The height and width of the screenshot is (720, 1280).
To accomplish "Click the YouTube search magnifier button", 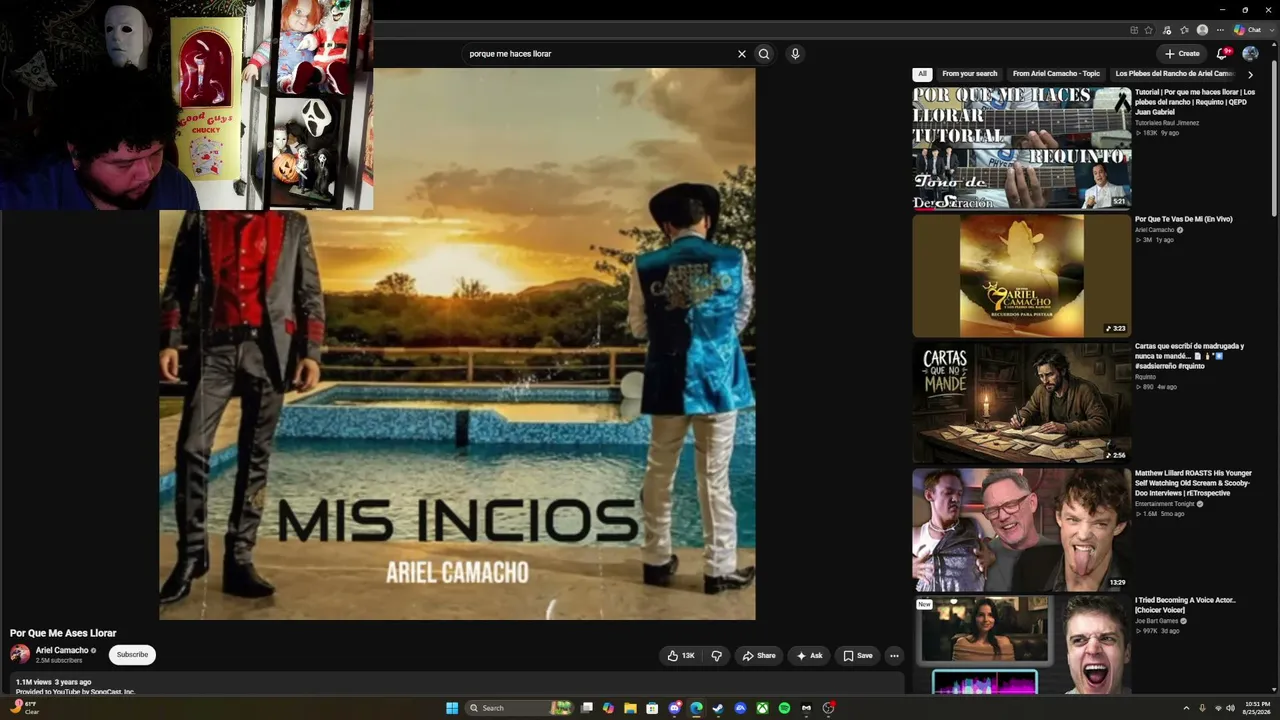I will click(764, 54).
